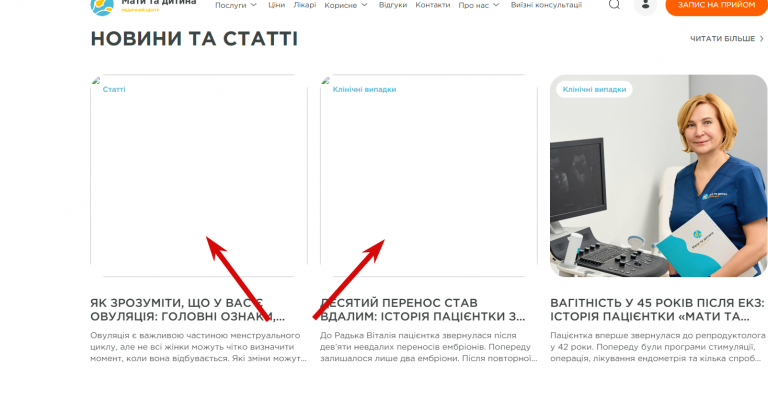Click Клінічні випадки tag on the middle card
The width and height of the screenshot is (768, 394).
click(x=364, y=90)
